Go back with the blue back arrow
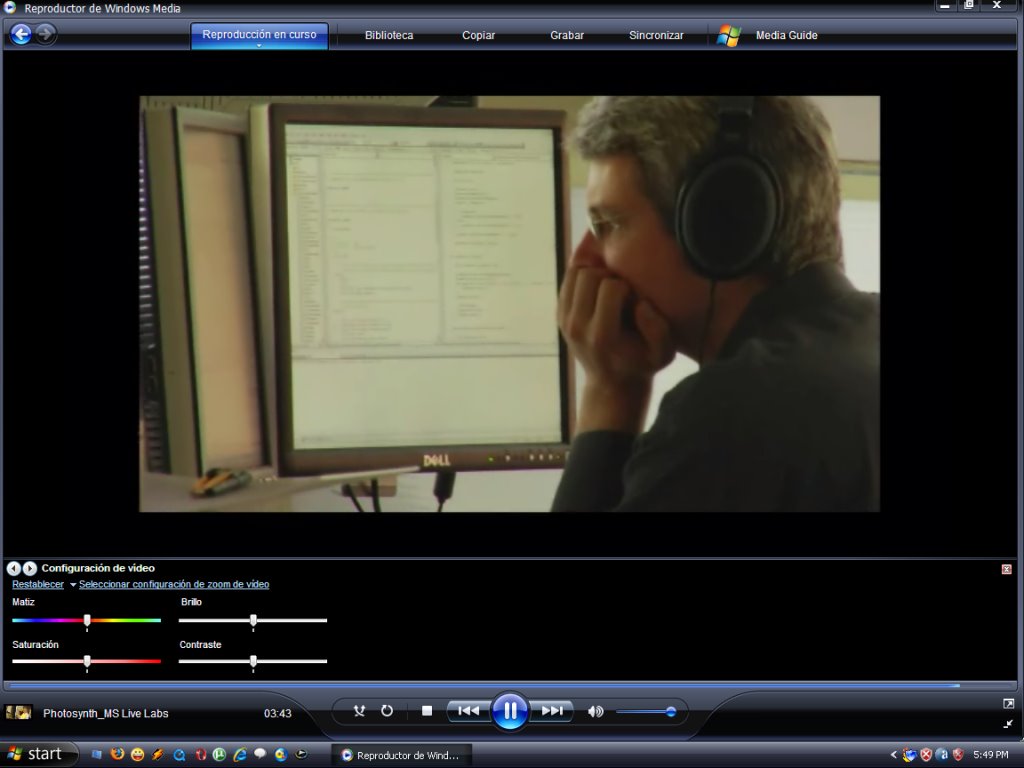The width and height of the screenshot is (1024, 768). (x=21, y=34)
